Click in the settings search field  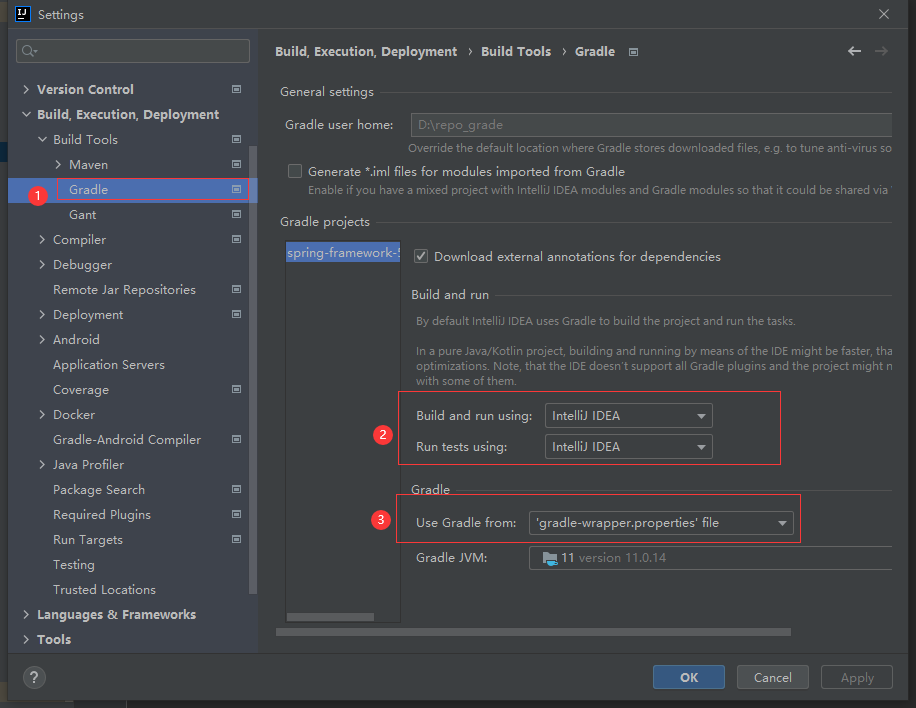click(133, 51)
